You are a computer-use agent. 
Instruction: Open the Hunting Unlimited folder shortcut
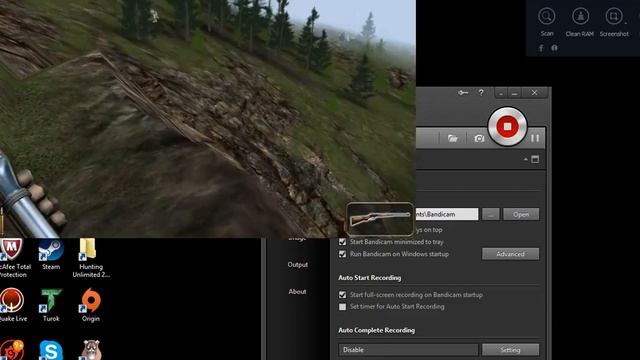pyautogui.click(x=91, y=258)
